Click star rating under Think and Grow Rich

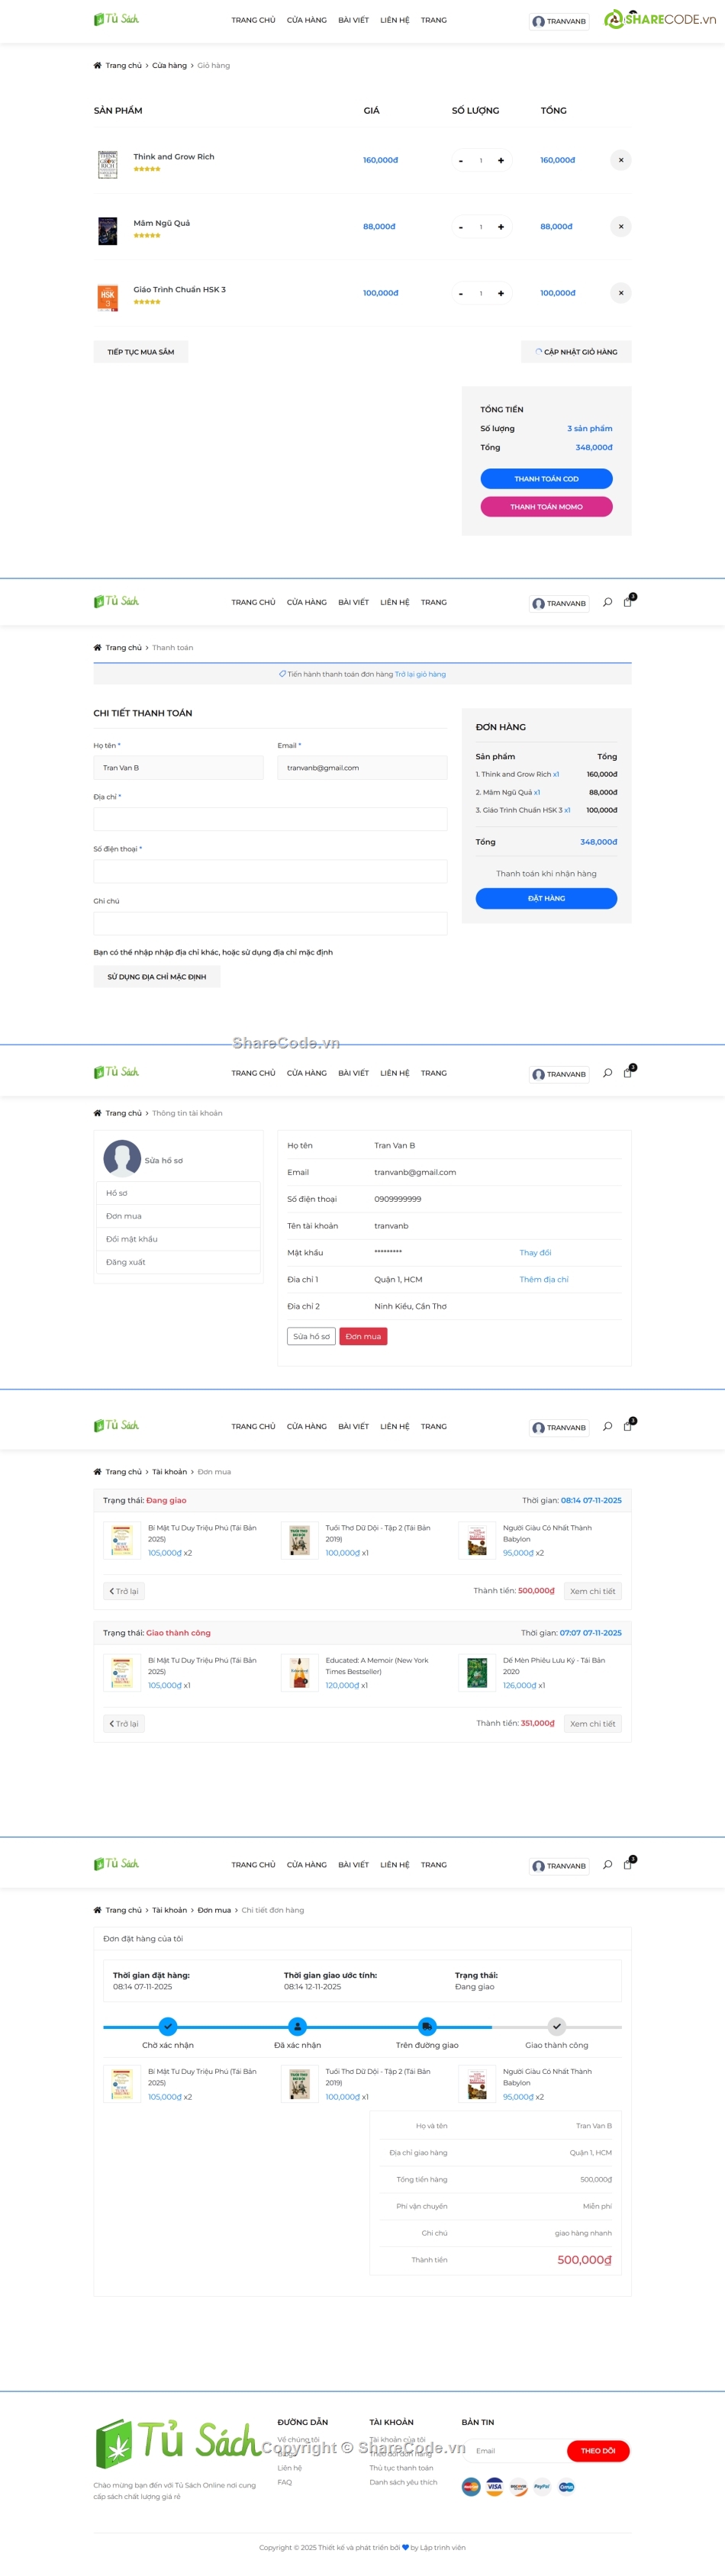(x=147, y=169)
